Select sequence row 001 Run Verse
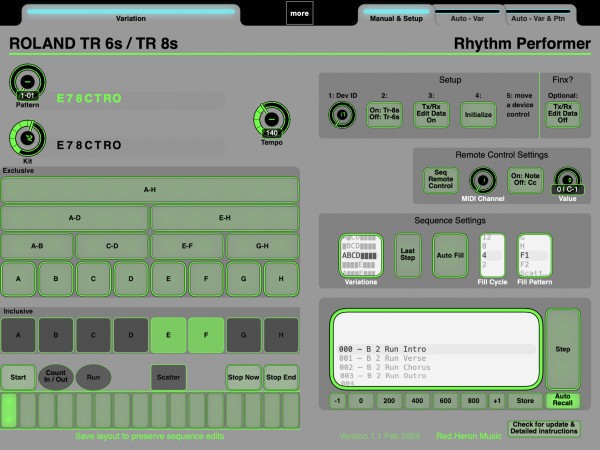This screenshot has width=600, height=450. click(x=437, y=358)
